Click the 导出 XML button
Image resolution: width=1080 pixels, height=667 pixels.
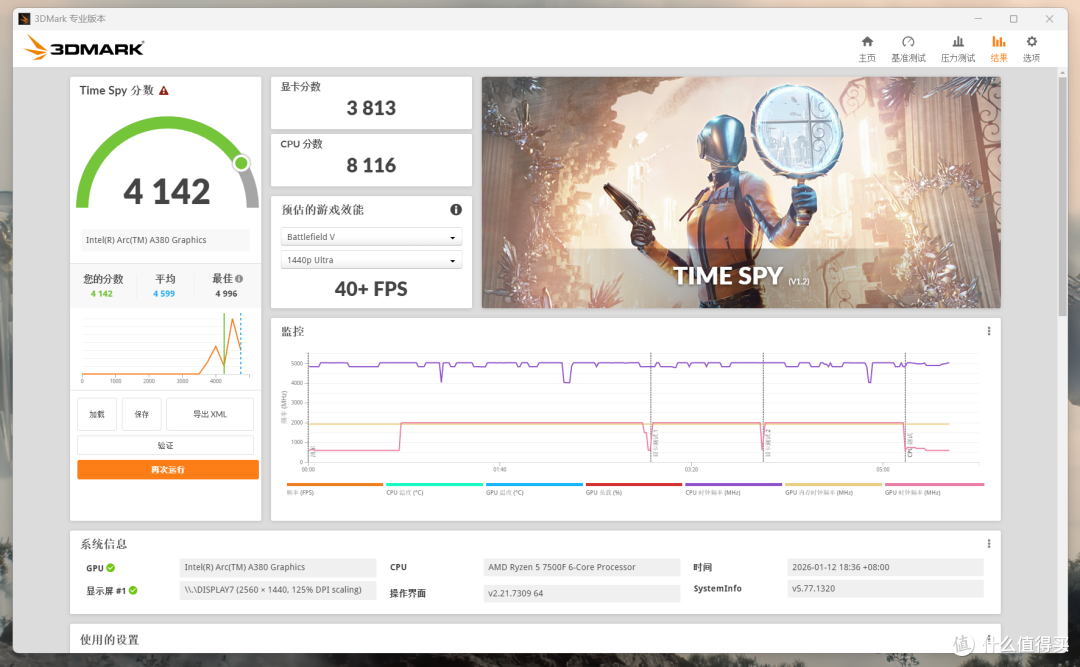pyautogui.click(x=209, y=414)
